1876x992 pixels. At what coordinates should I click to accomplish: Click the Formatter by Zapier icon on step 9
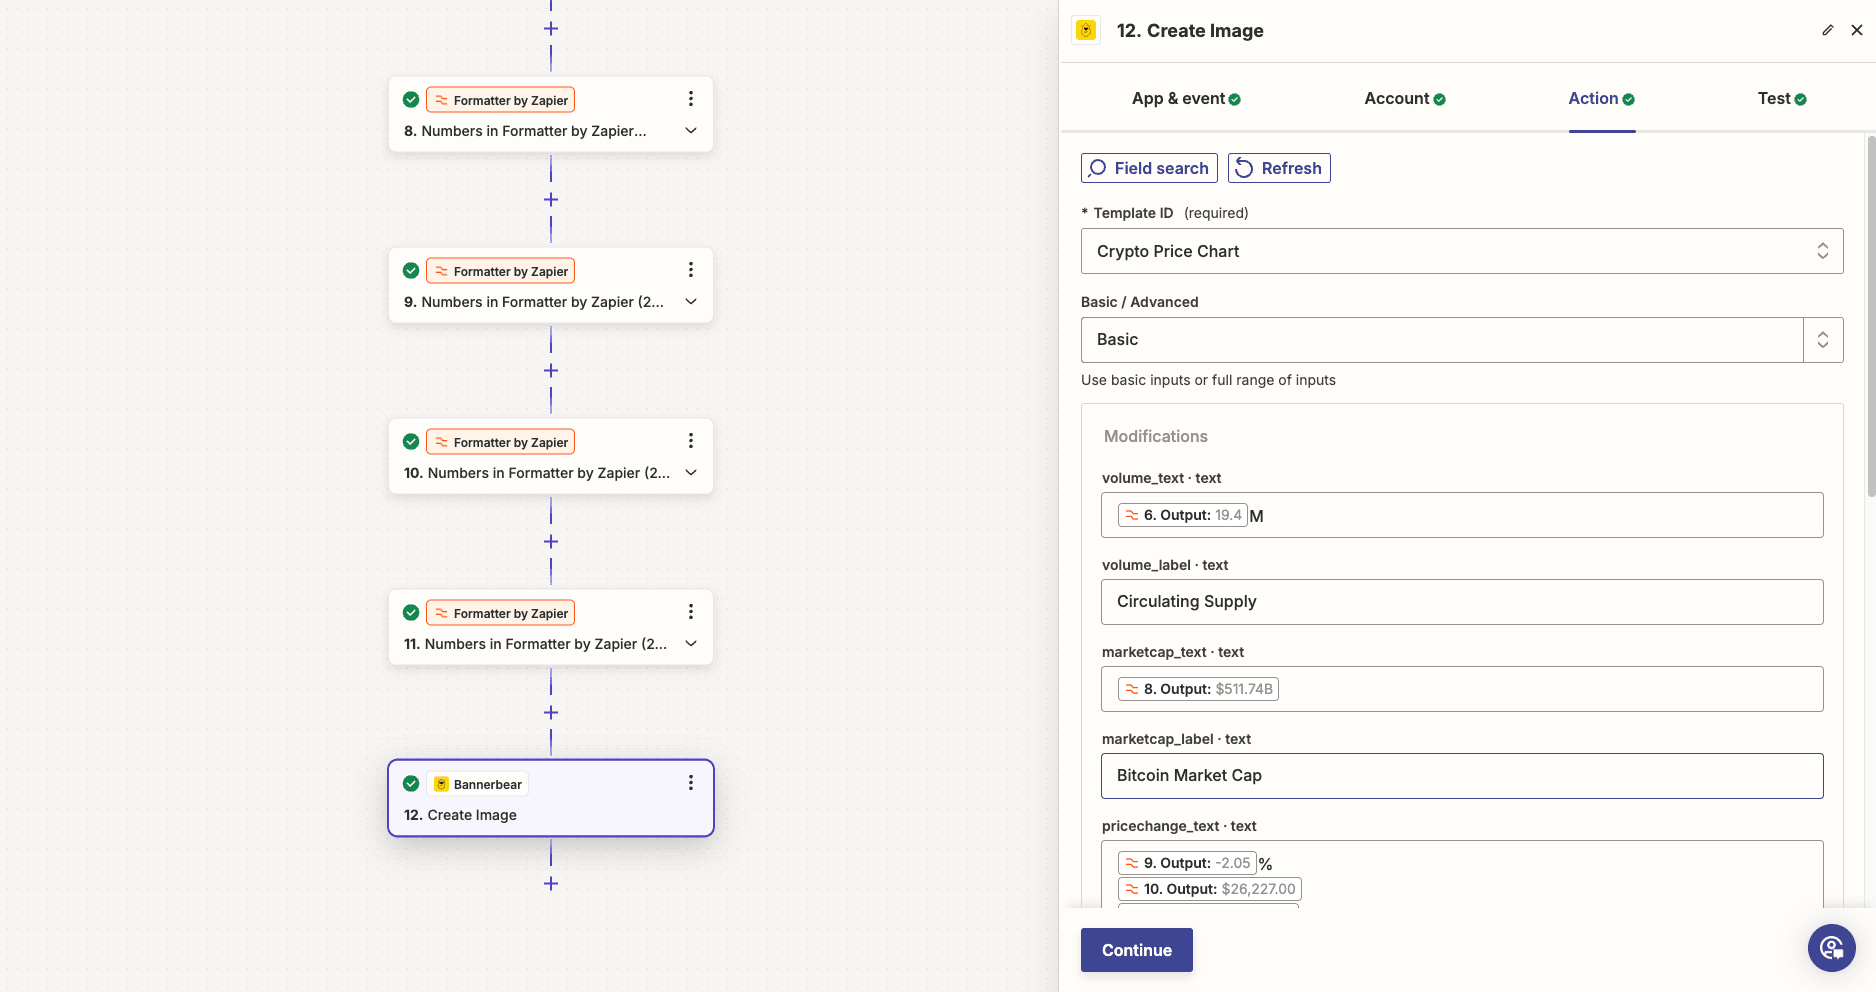click(x=440, y=270)
